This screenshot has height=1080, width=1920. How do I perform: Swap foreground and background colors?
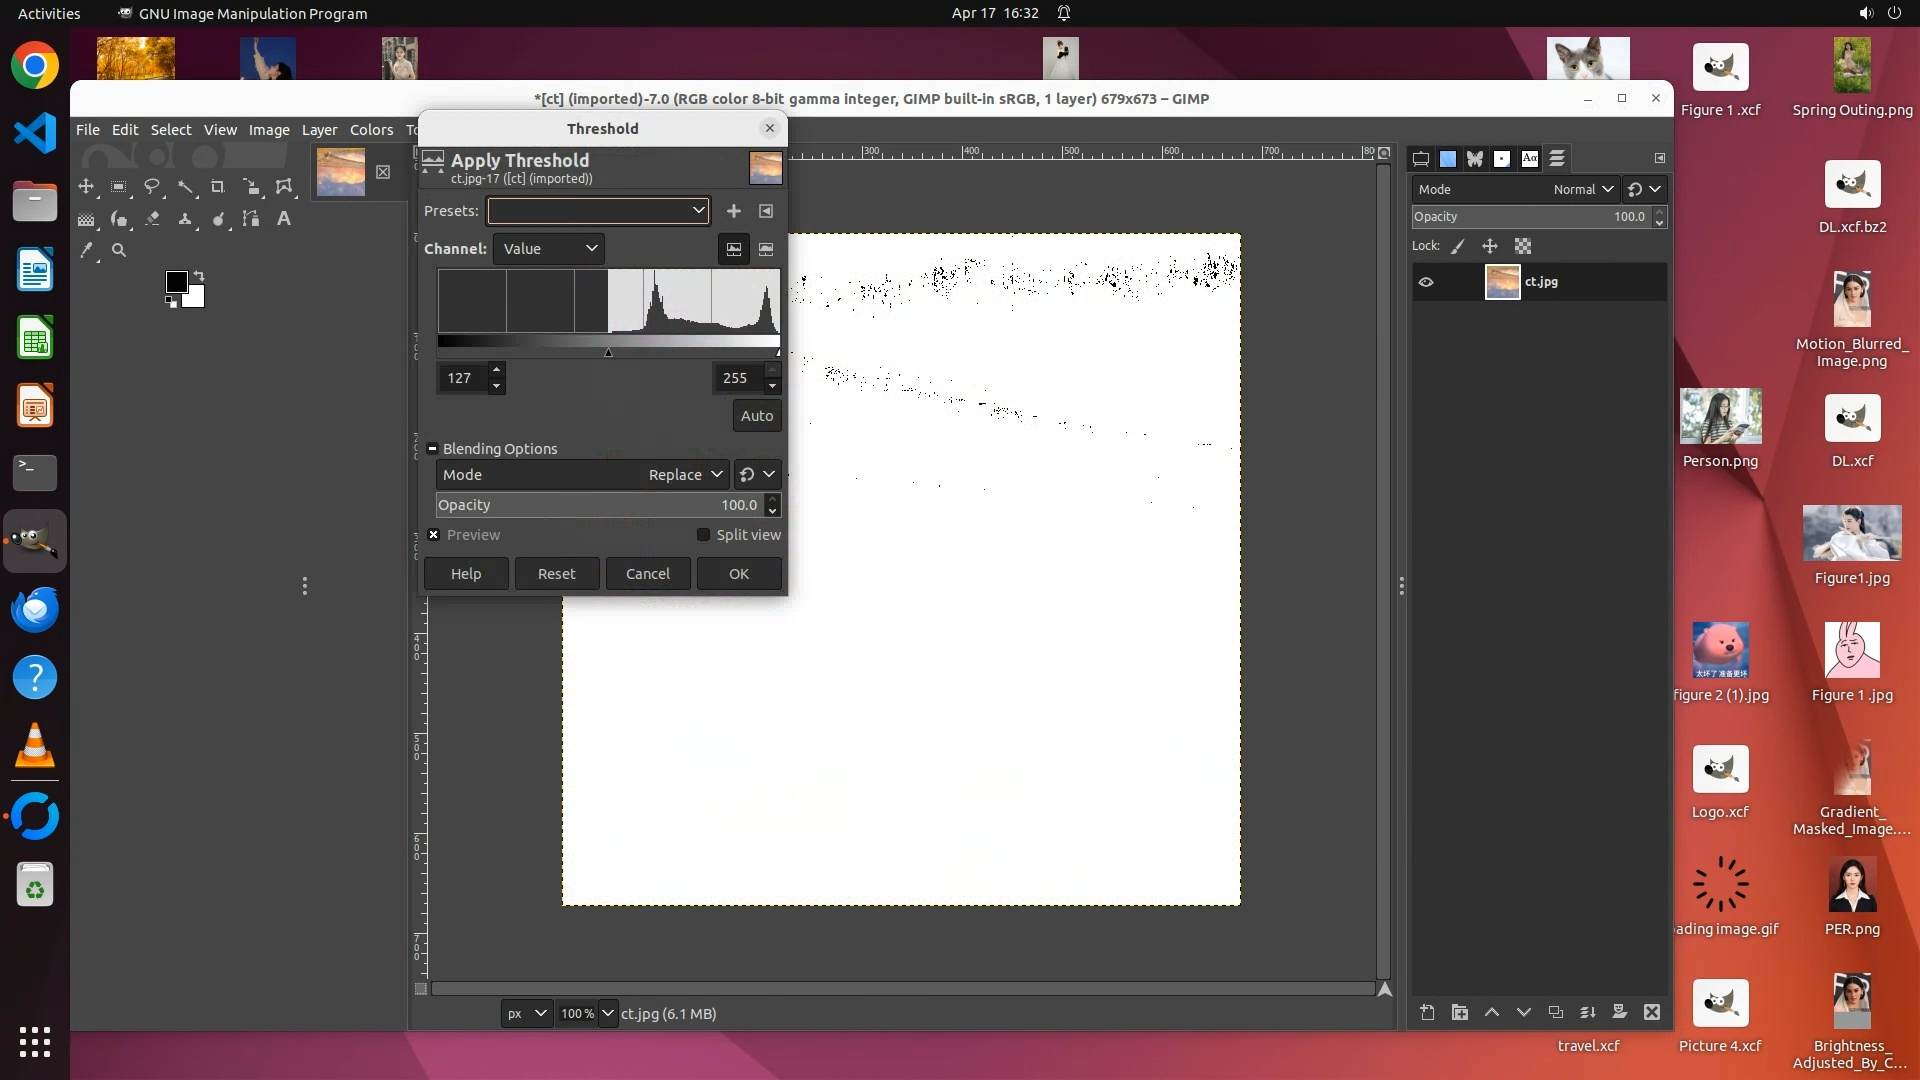tap(199, 275)
